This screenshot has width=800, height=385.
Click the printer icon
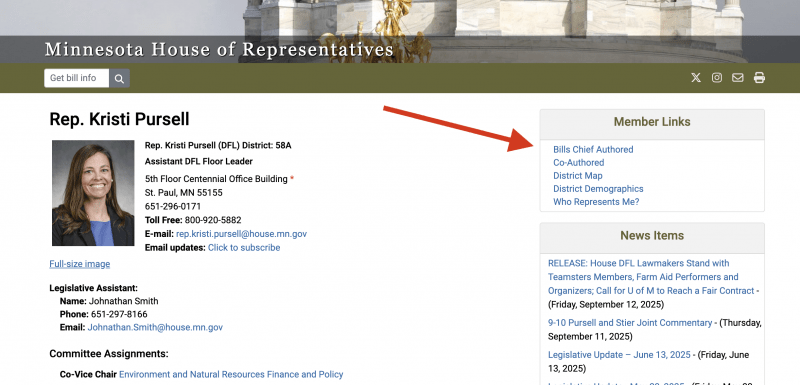tap(759, 78)
